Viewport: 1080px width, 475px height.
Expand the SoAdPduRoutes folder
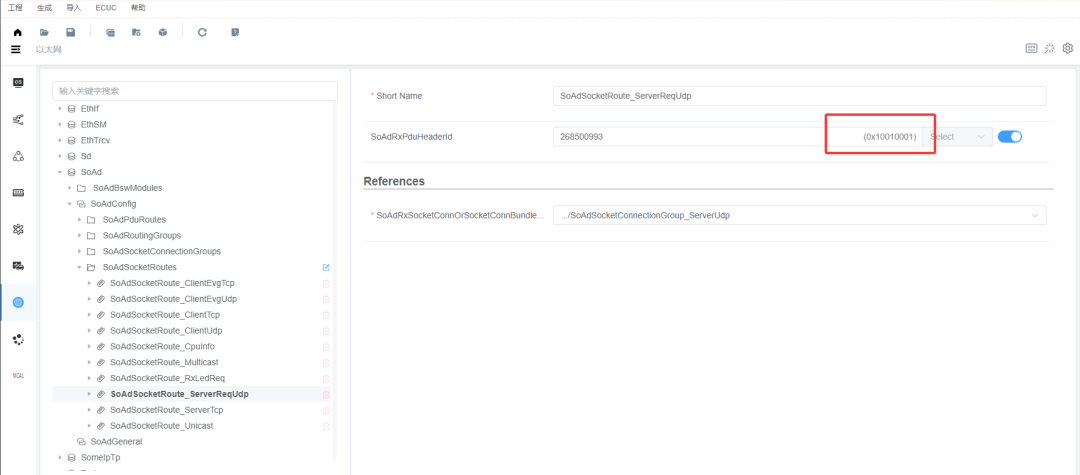pyautogui.click(x=79, y=220)
